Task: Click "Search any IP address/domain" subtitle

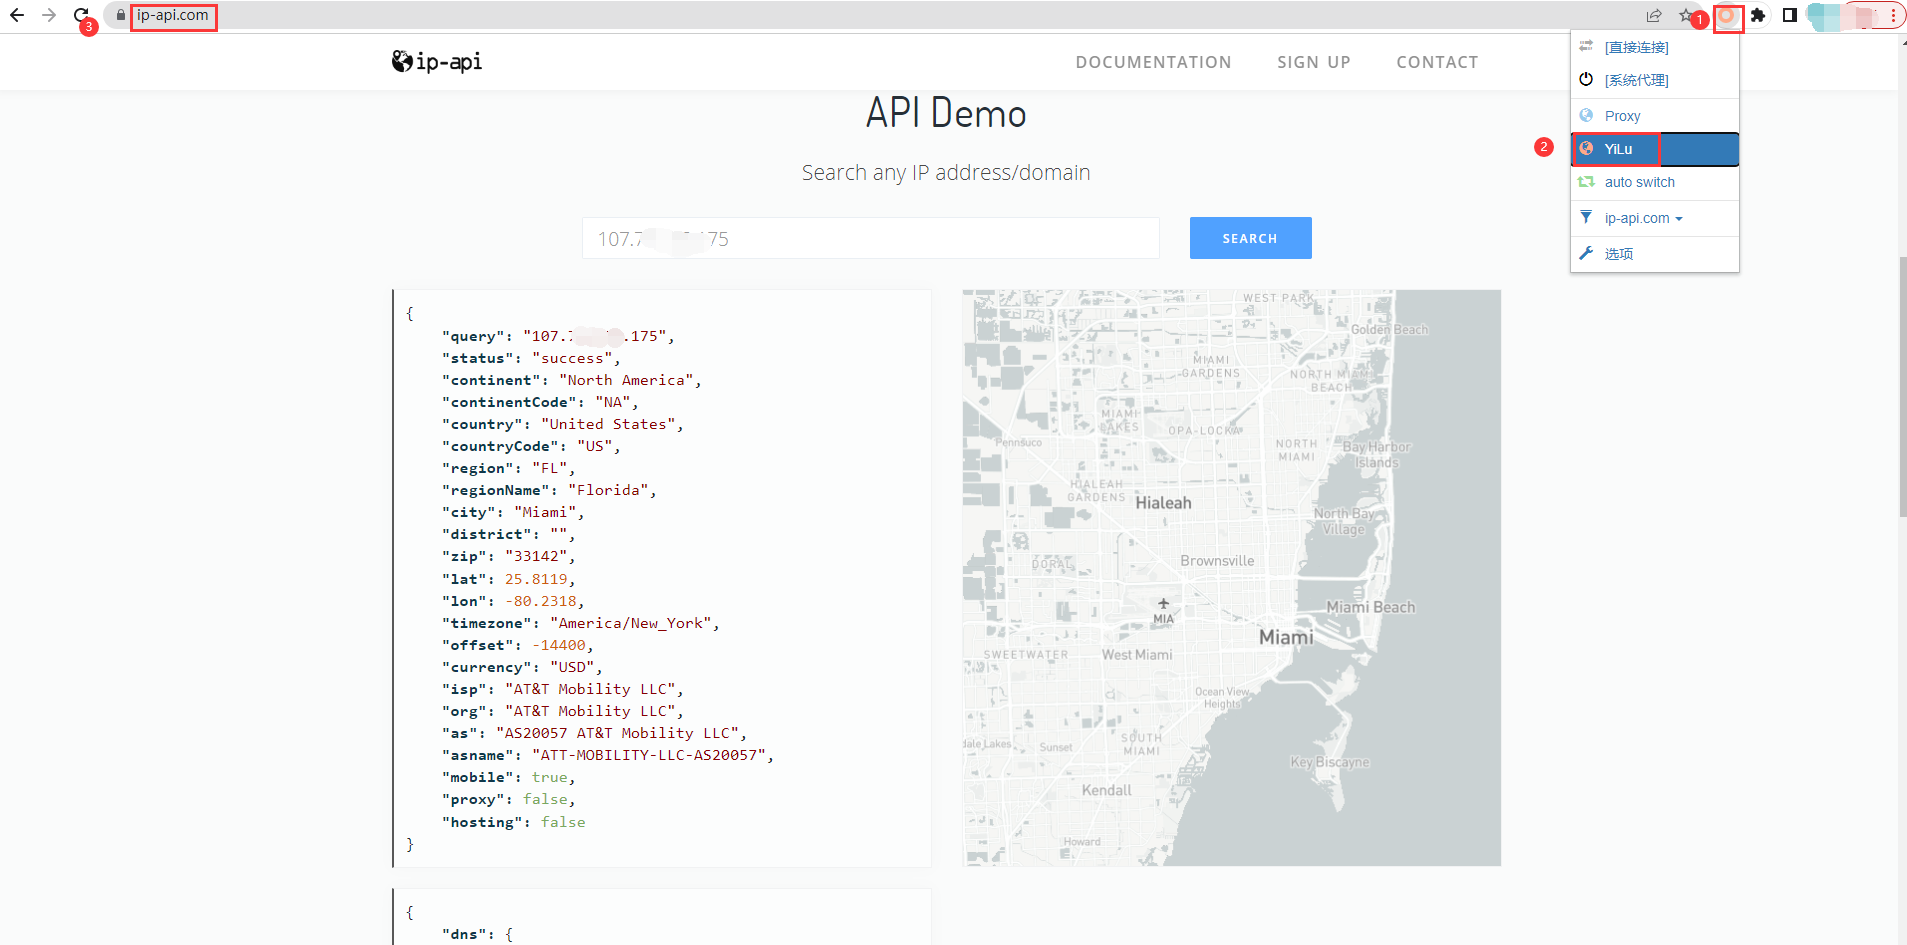Action: tap(946, 172)
